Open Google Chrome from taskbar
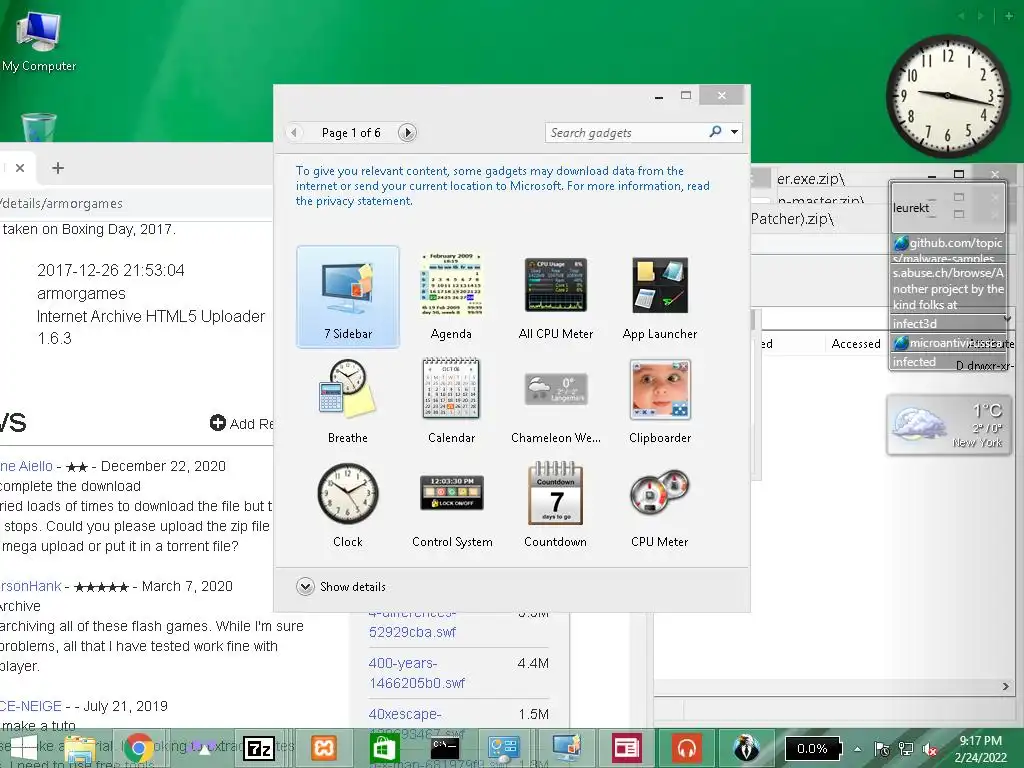This screenshot has width=1024, height=768. pos(138,748)
